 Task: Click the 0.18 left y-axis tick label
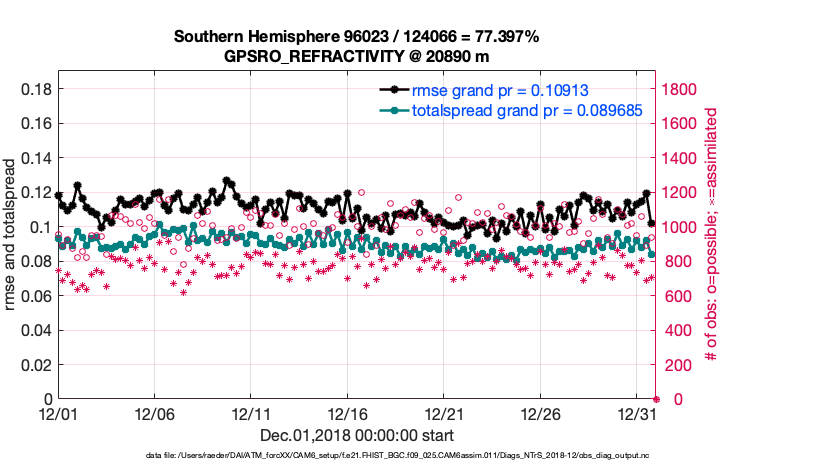click(36, 89)
